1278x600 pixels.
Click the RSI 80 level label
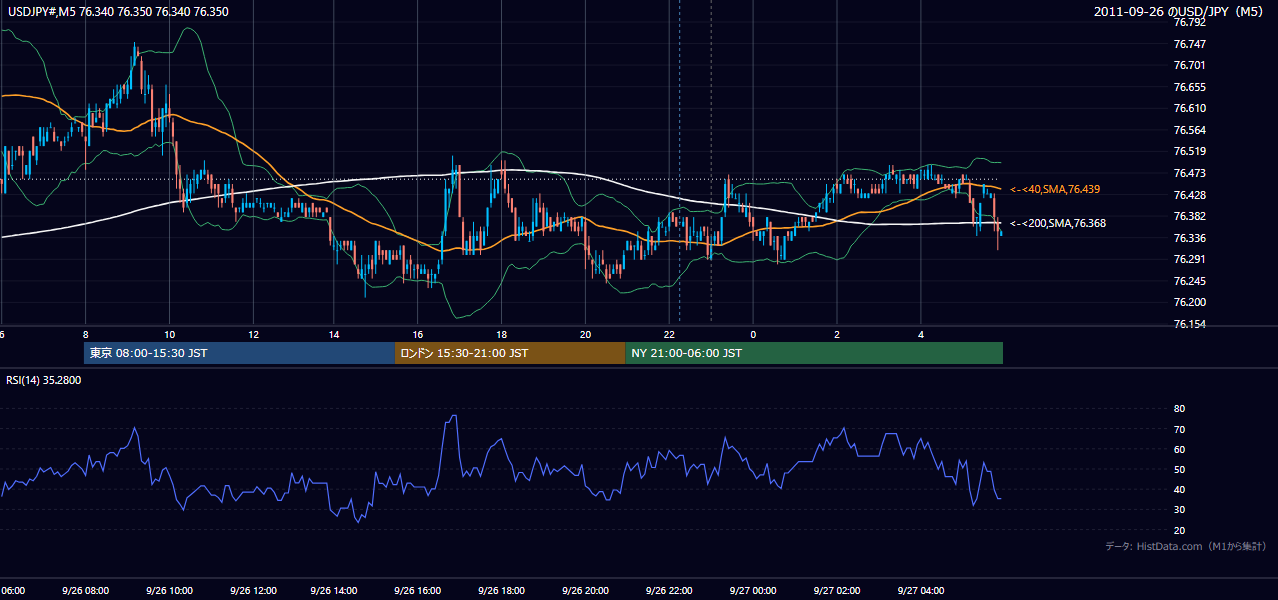click(1179, 409)
